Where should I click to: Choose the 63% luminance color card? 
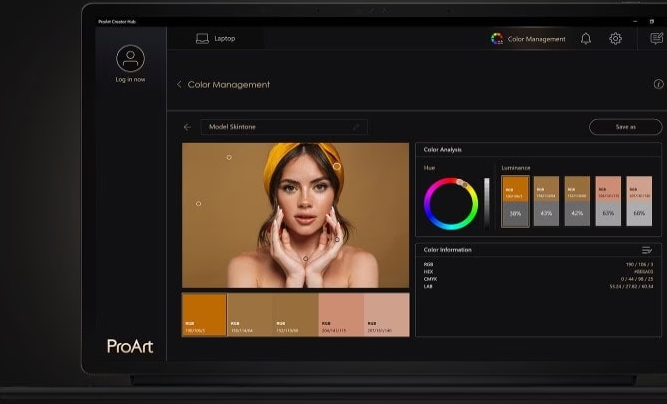pyautogui.click(x=608, y=201)
